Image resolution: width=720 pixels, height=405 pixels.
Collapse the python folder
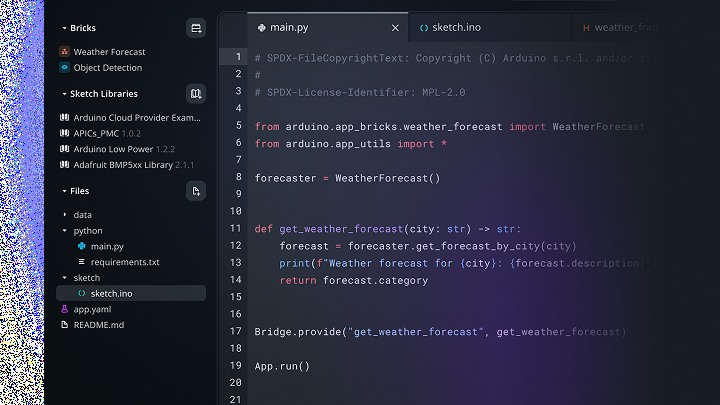point(64,231)
